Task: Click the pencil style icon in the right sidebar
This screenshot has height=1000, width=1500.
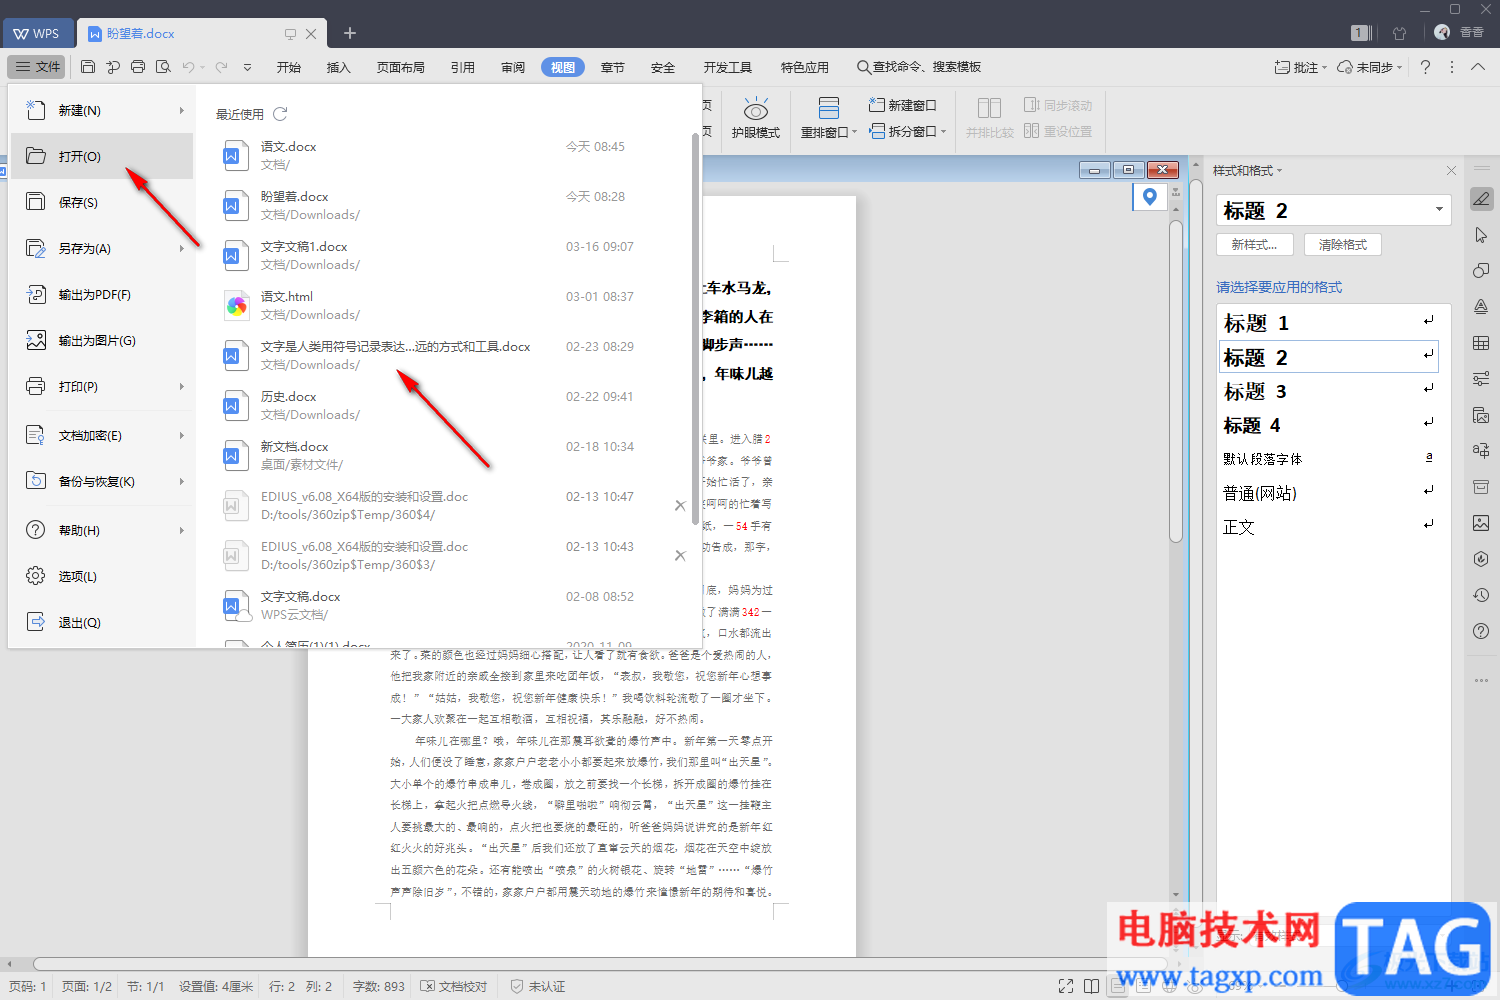Action: (x=1481, y=199)
